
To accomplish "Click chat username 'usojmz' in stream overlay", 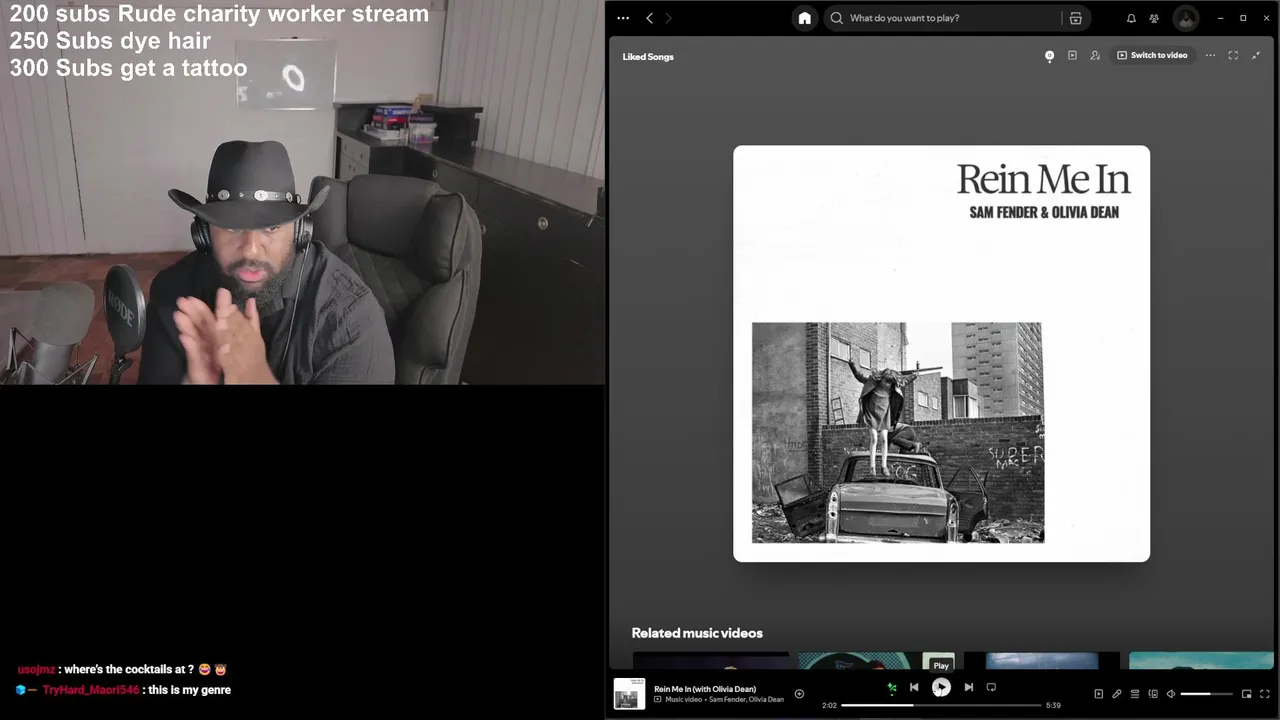I will [36, 670].
